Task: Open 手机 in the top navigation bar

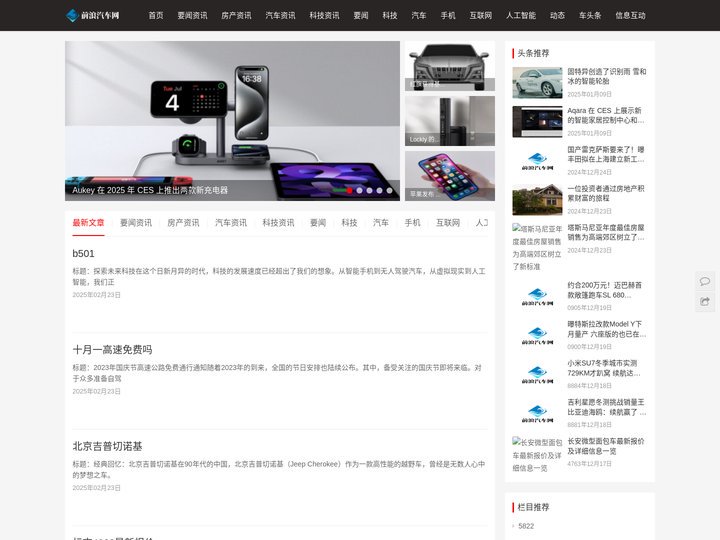Action: (448, 15)
